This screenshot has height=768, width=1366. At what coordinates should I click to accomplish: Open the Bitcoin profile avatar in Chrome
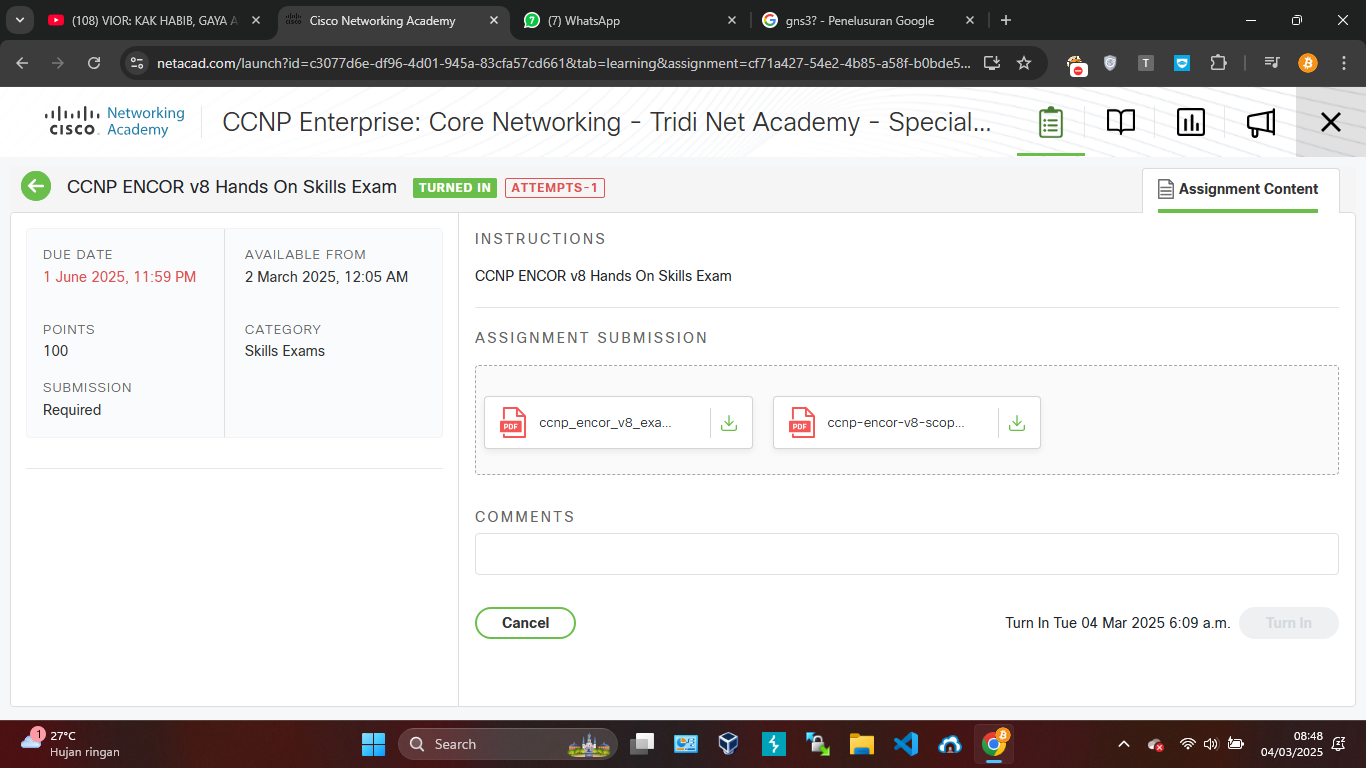coord(1308,63)
